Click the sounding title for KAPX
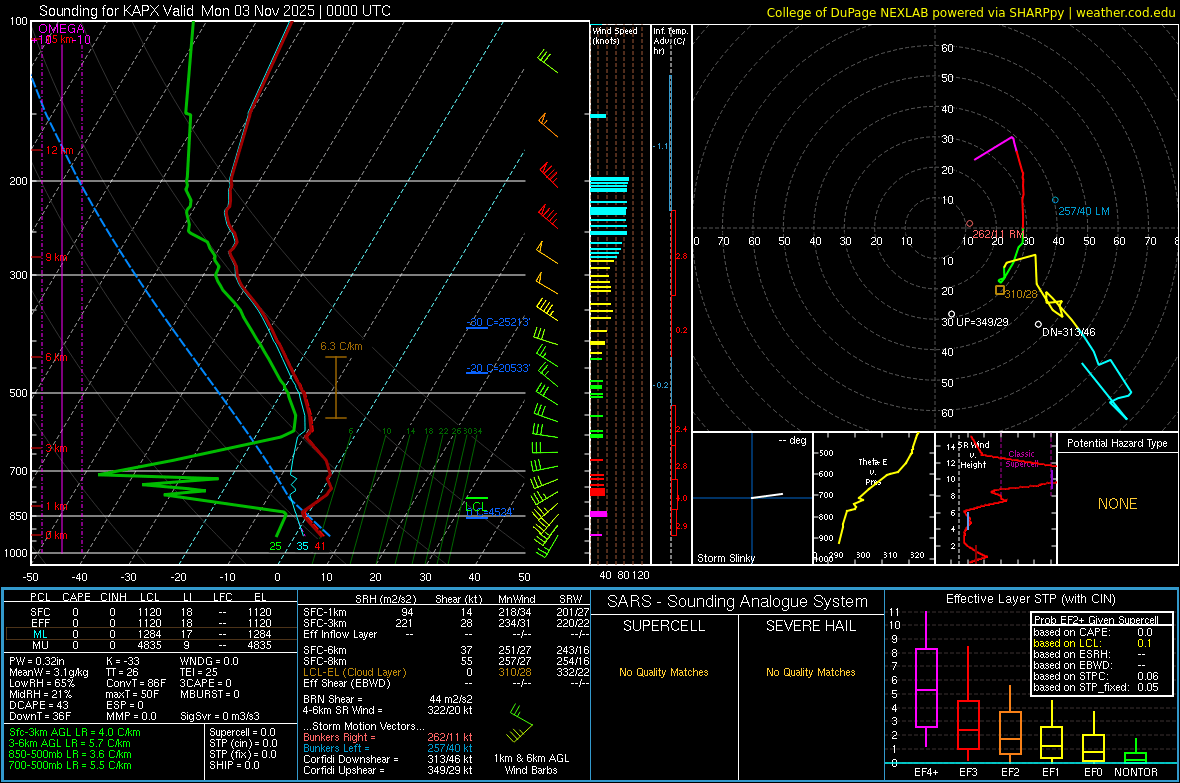 214,11
